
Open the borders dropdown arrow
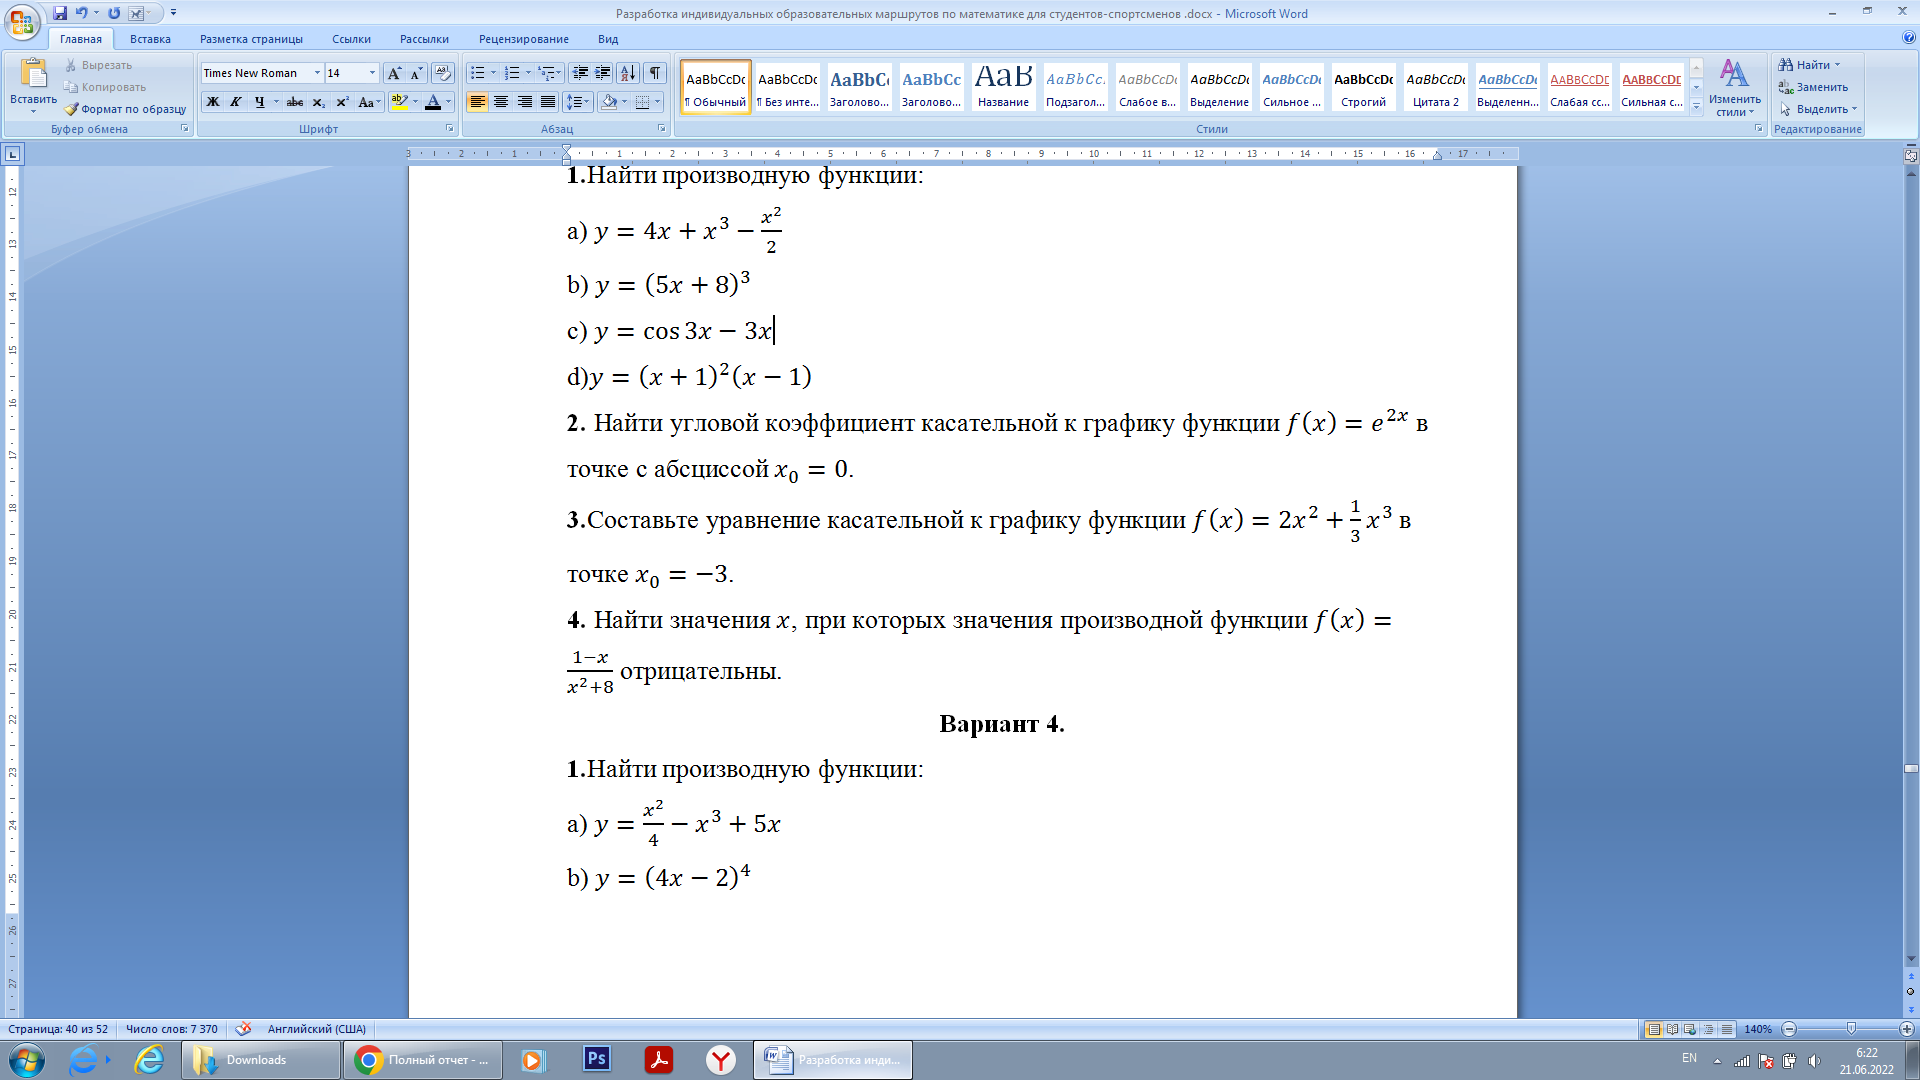(657, 102)
